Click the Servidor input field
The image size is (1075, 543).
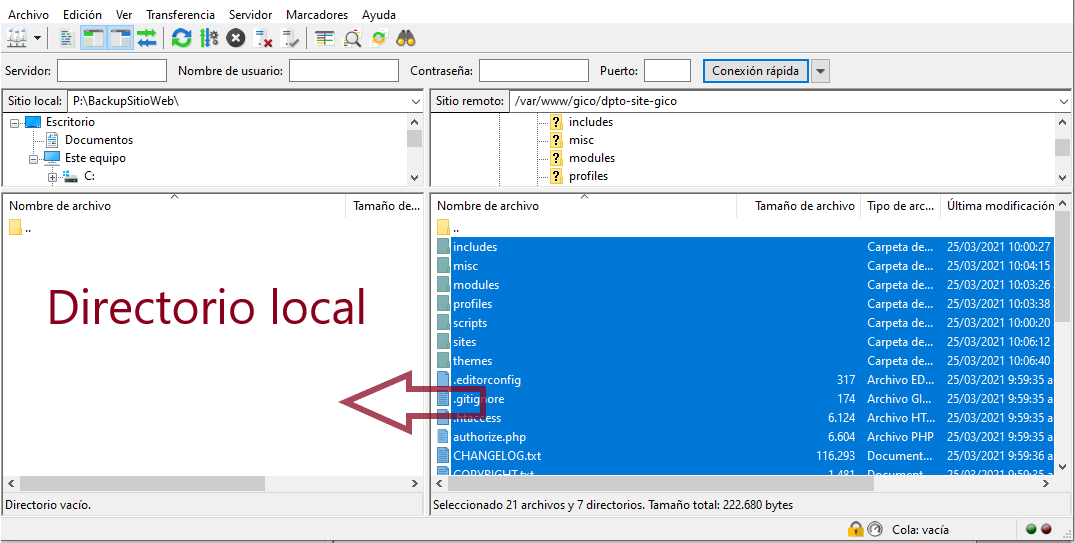(x=112, y=71)
